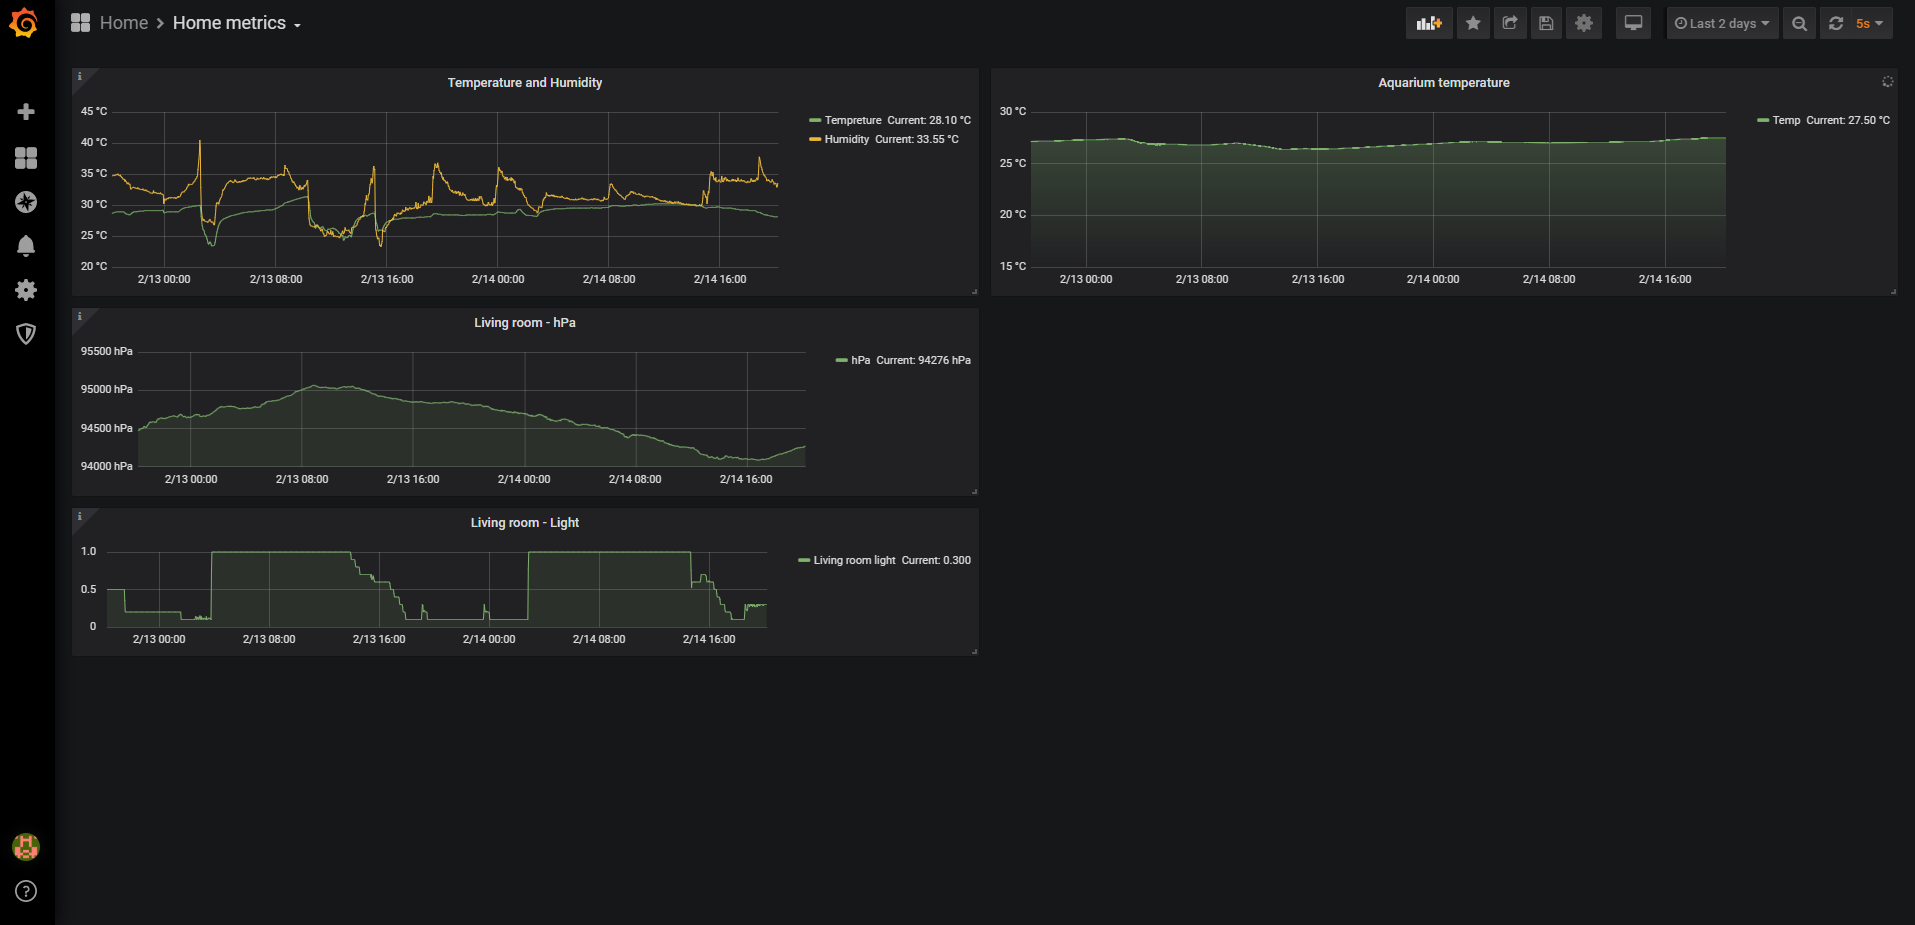Toggle the Temp series in Aquarium legend
This screenshot has height=925, width=1915.
1786,120
